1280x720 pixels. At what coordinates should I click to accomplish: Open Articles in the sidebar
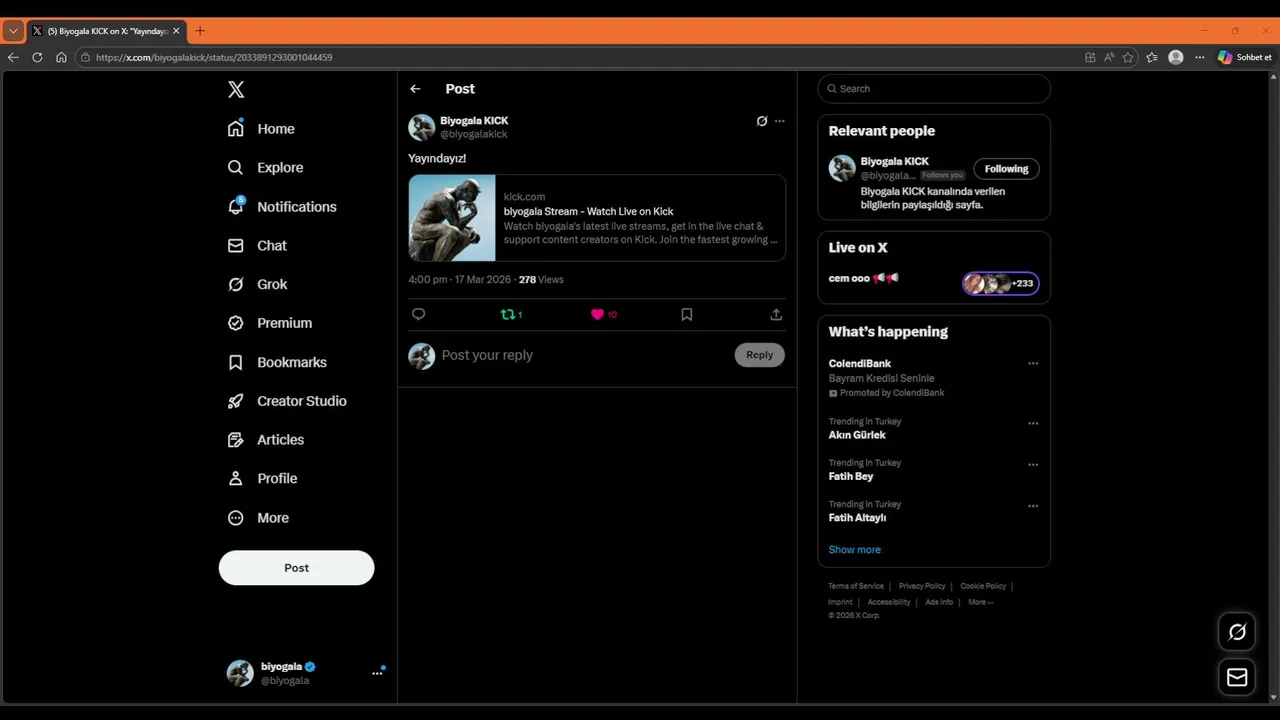click(x=265, y=440)
